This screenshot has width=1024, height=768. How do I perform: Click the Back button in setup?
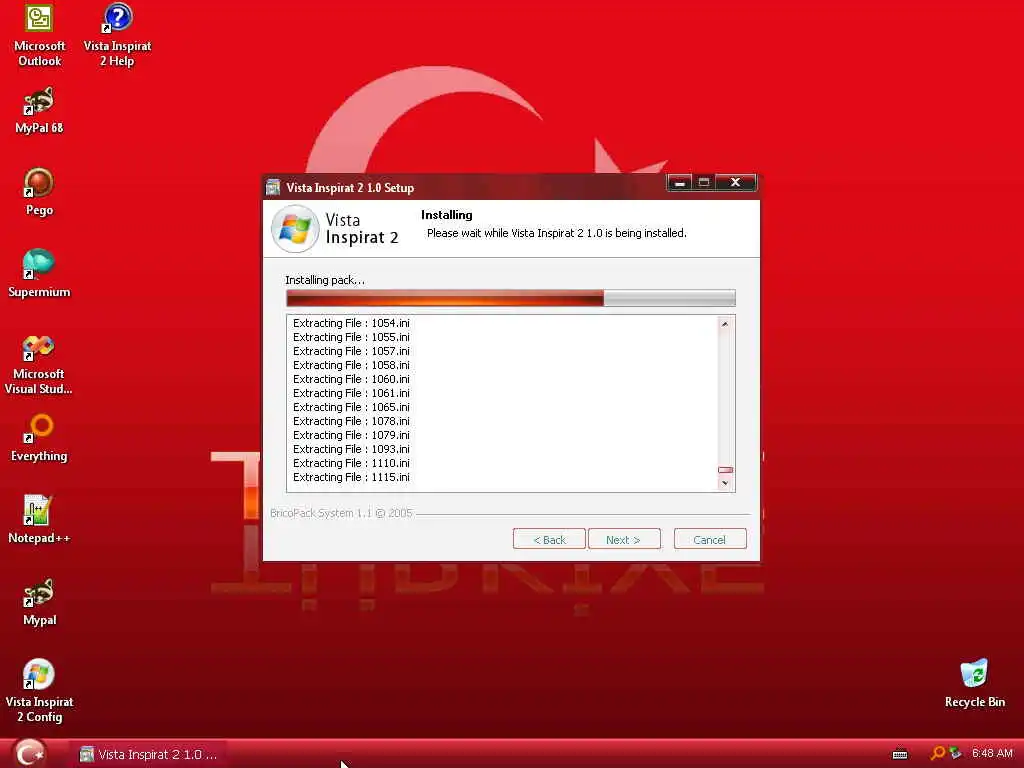549,539
